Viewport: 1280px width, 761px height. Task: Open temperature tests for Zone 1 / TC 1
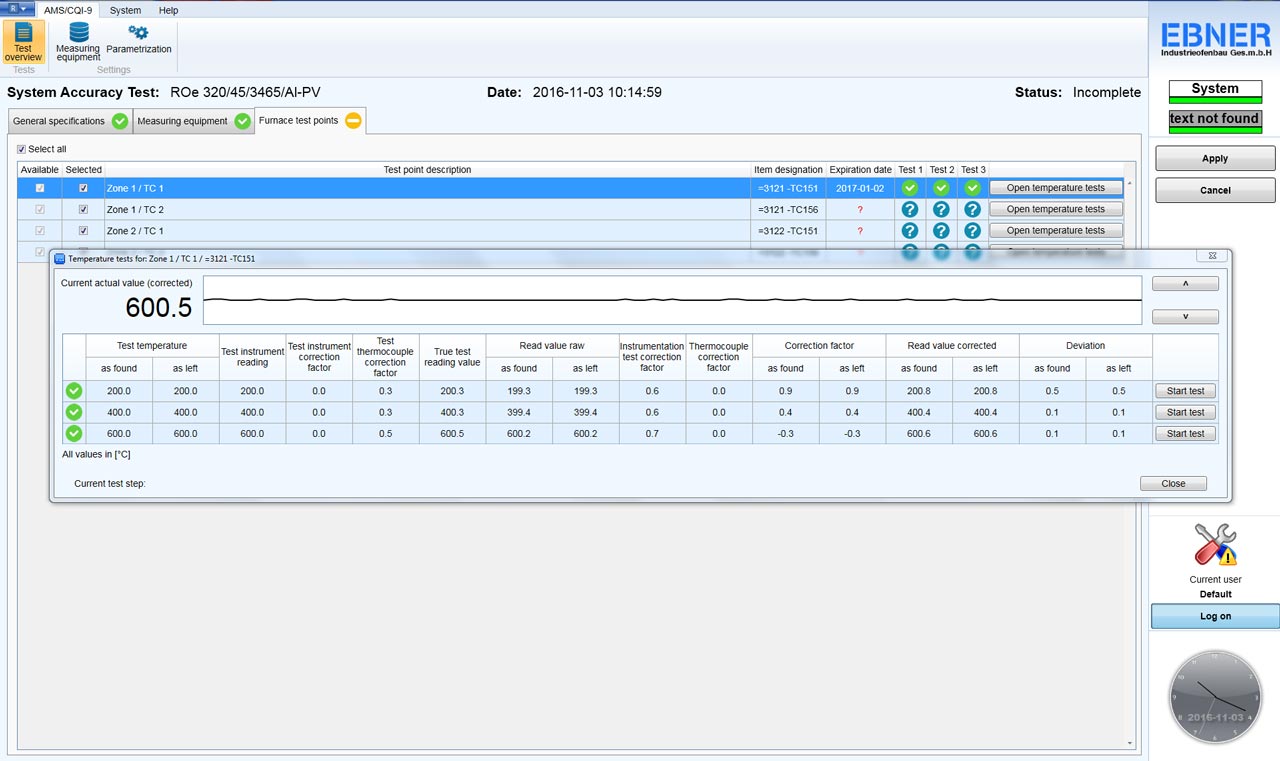click(x=1056, y=188)
